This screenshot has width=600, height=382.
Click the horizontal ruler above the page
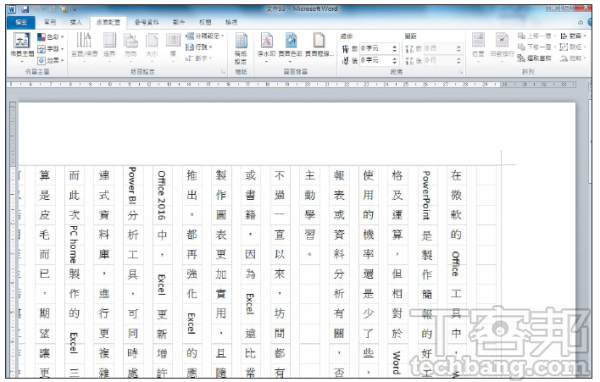click(291, 84)
